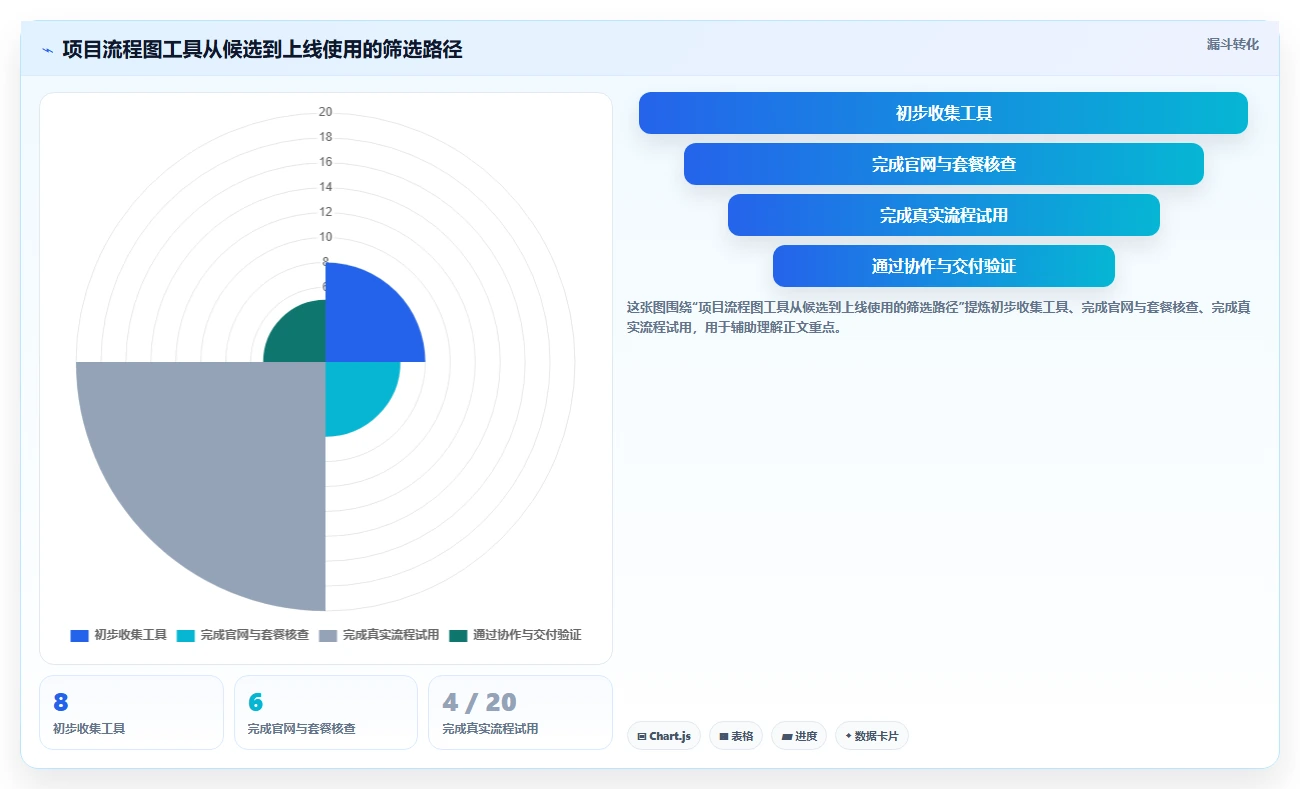Select the Chart.js tag

(x=664, y=736)
